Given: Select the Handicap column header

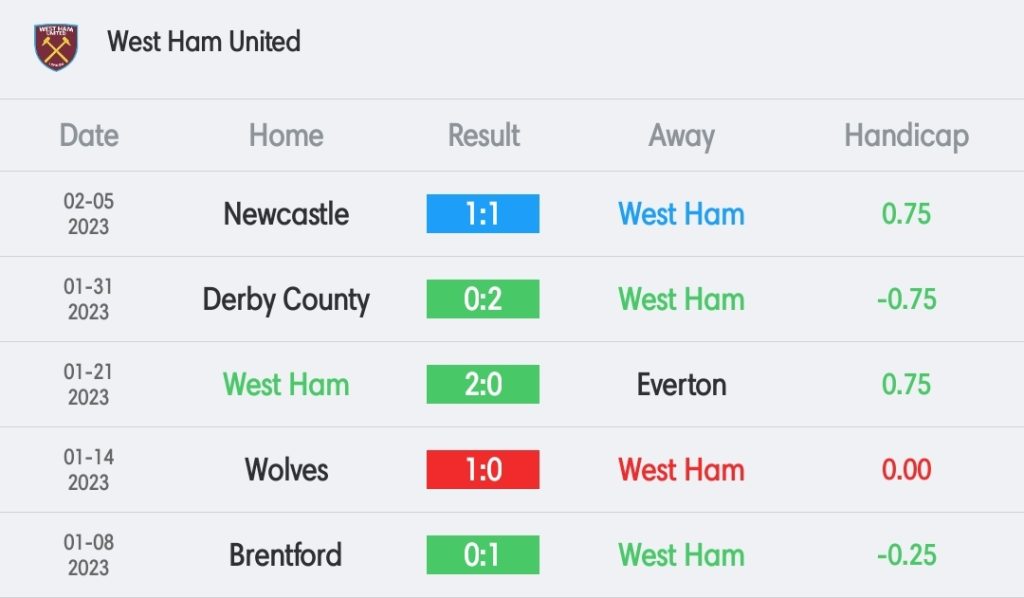Looking at the screenshot, I should tap(906, 136).
